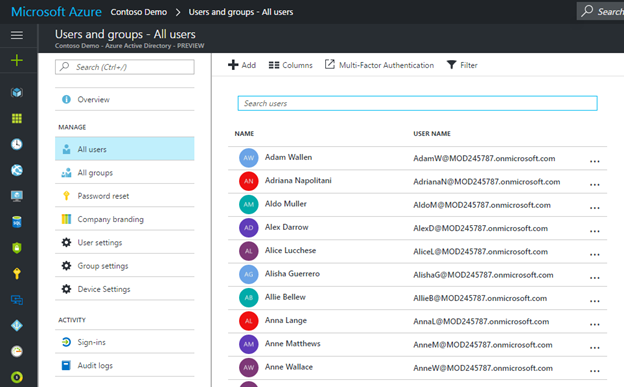Viewport: 624px width, 387px height.
Task: Click the Add user toolbar button
Action: pos(242,65)
